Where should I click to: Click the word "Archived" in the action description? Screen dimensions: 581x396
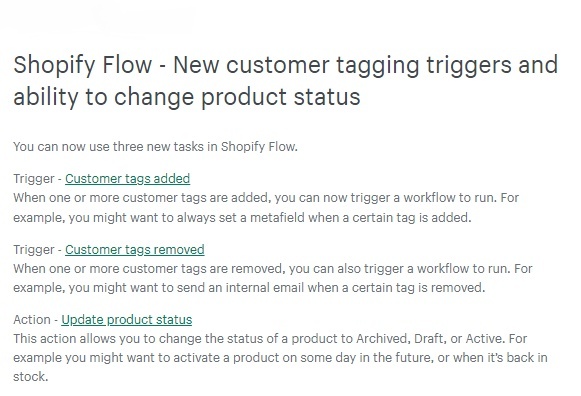point(382,339)
